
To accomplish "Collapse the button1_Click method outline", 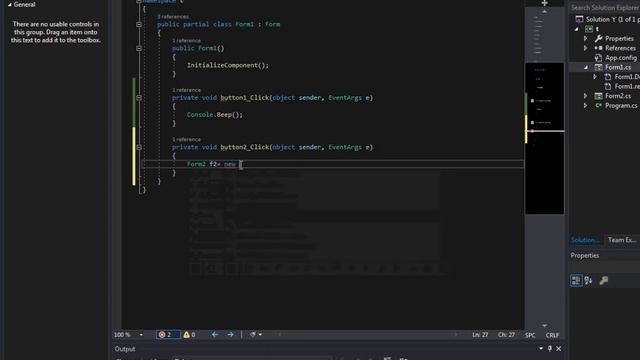I will [x=139, y=98].
